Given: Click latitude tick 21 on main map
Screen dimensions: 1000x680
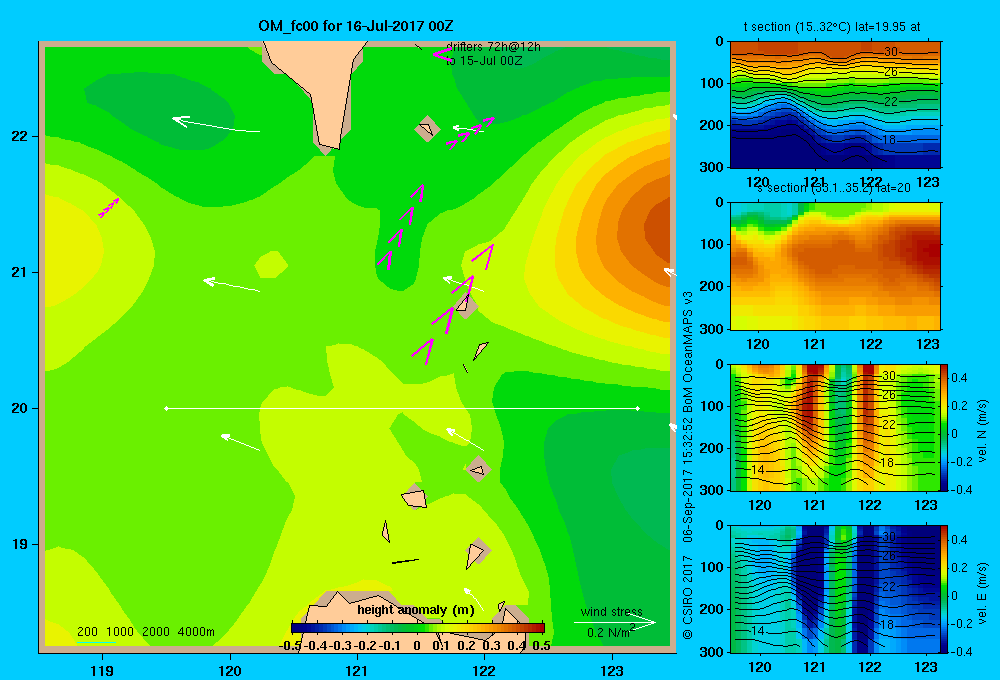Looking at the screenshot, I should click(x=20, y=272).
